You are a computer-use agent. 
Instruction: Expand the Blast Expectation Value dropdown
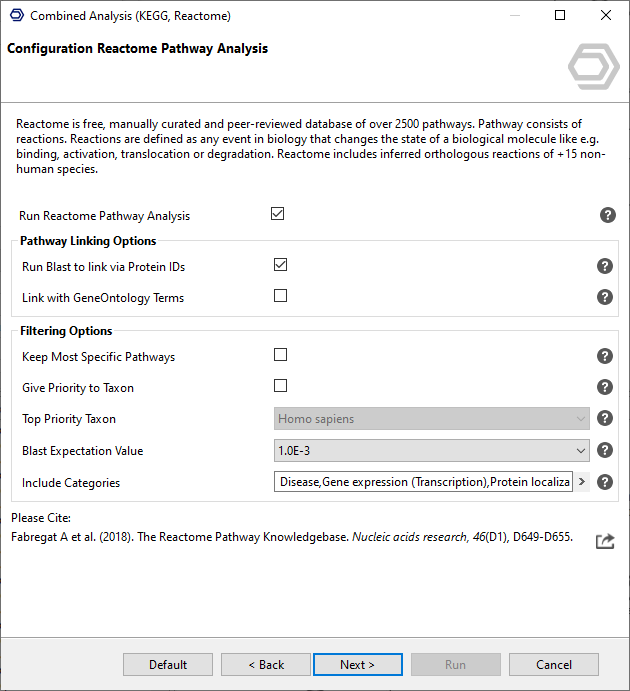pos(581,450)
